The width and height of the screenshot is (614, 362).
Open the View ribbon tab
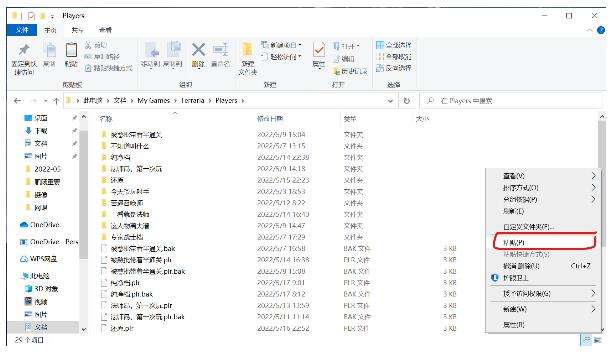point(105,30)
